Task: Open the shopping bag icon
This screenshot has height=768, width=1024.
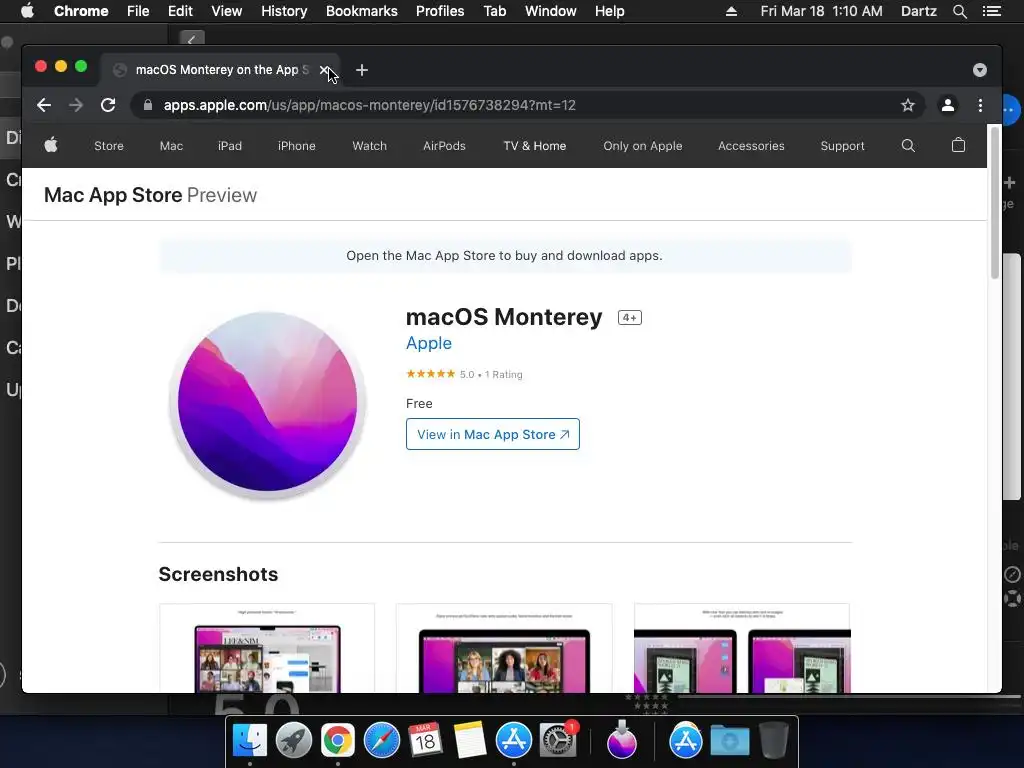Action: (958, 145)
